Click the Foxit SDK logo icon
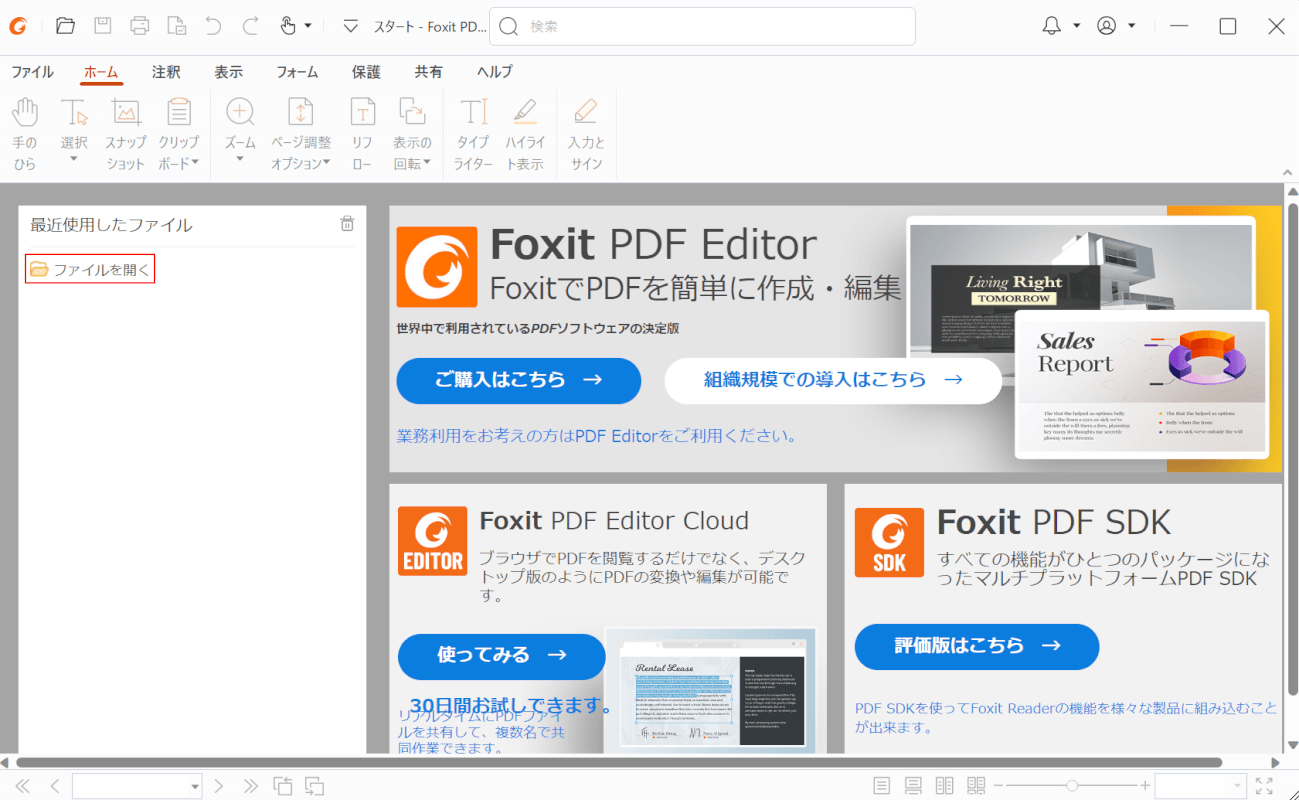This screenshot has height=800, width=1299. [889, 542]
